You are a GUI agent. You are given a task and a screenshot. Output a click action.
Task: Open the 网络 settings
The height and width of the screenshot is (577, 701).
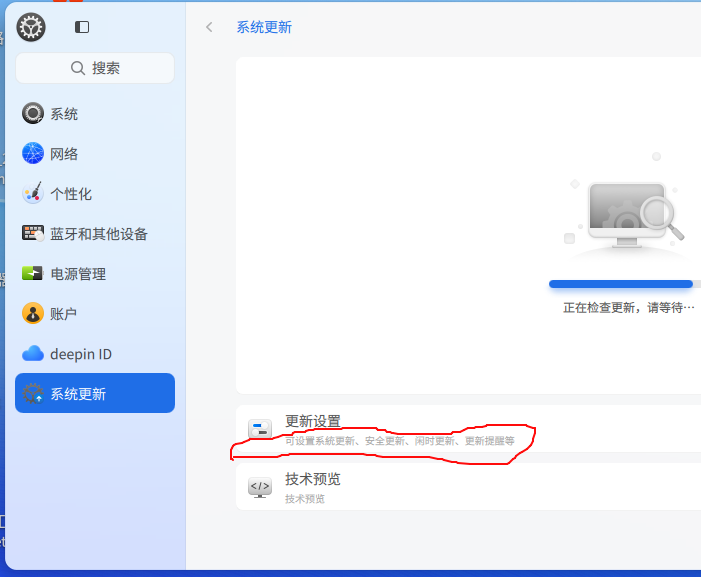(95, 153)
